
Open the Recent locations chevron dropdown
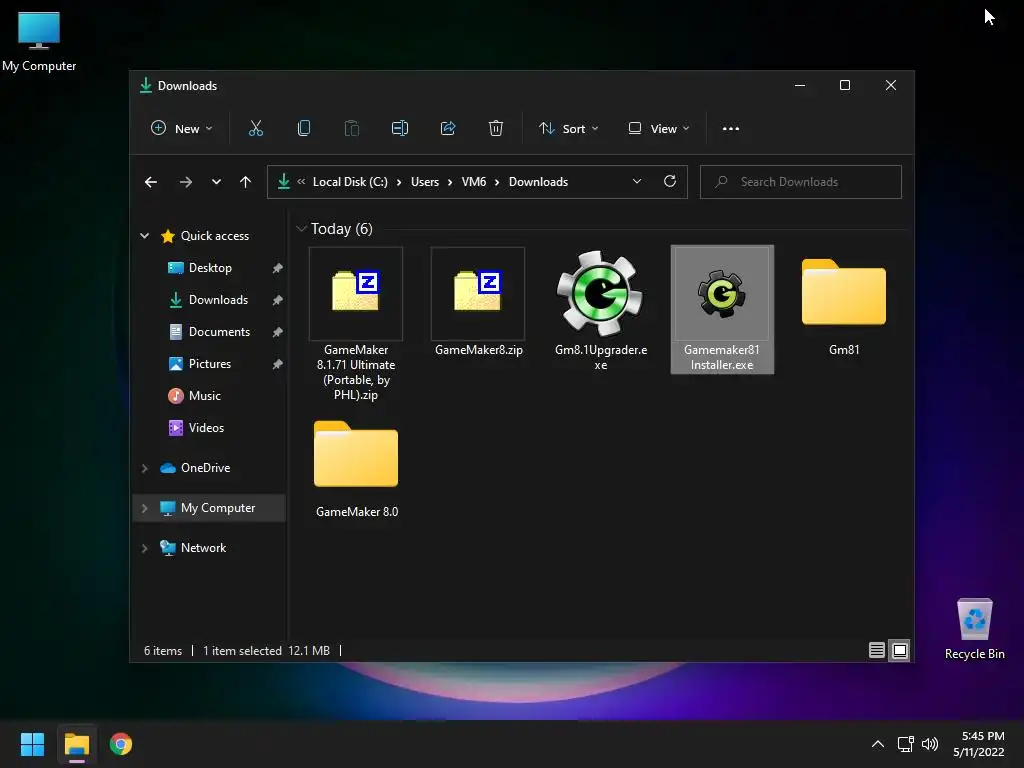coord(216,182)
